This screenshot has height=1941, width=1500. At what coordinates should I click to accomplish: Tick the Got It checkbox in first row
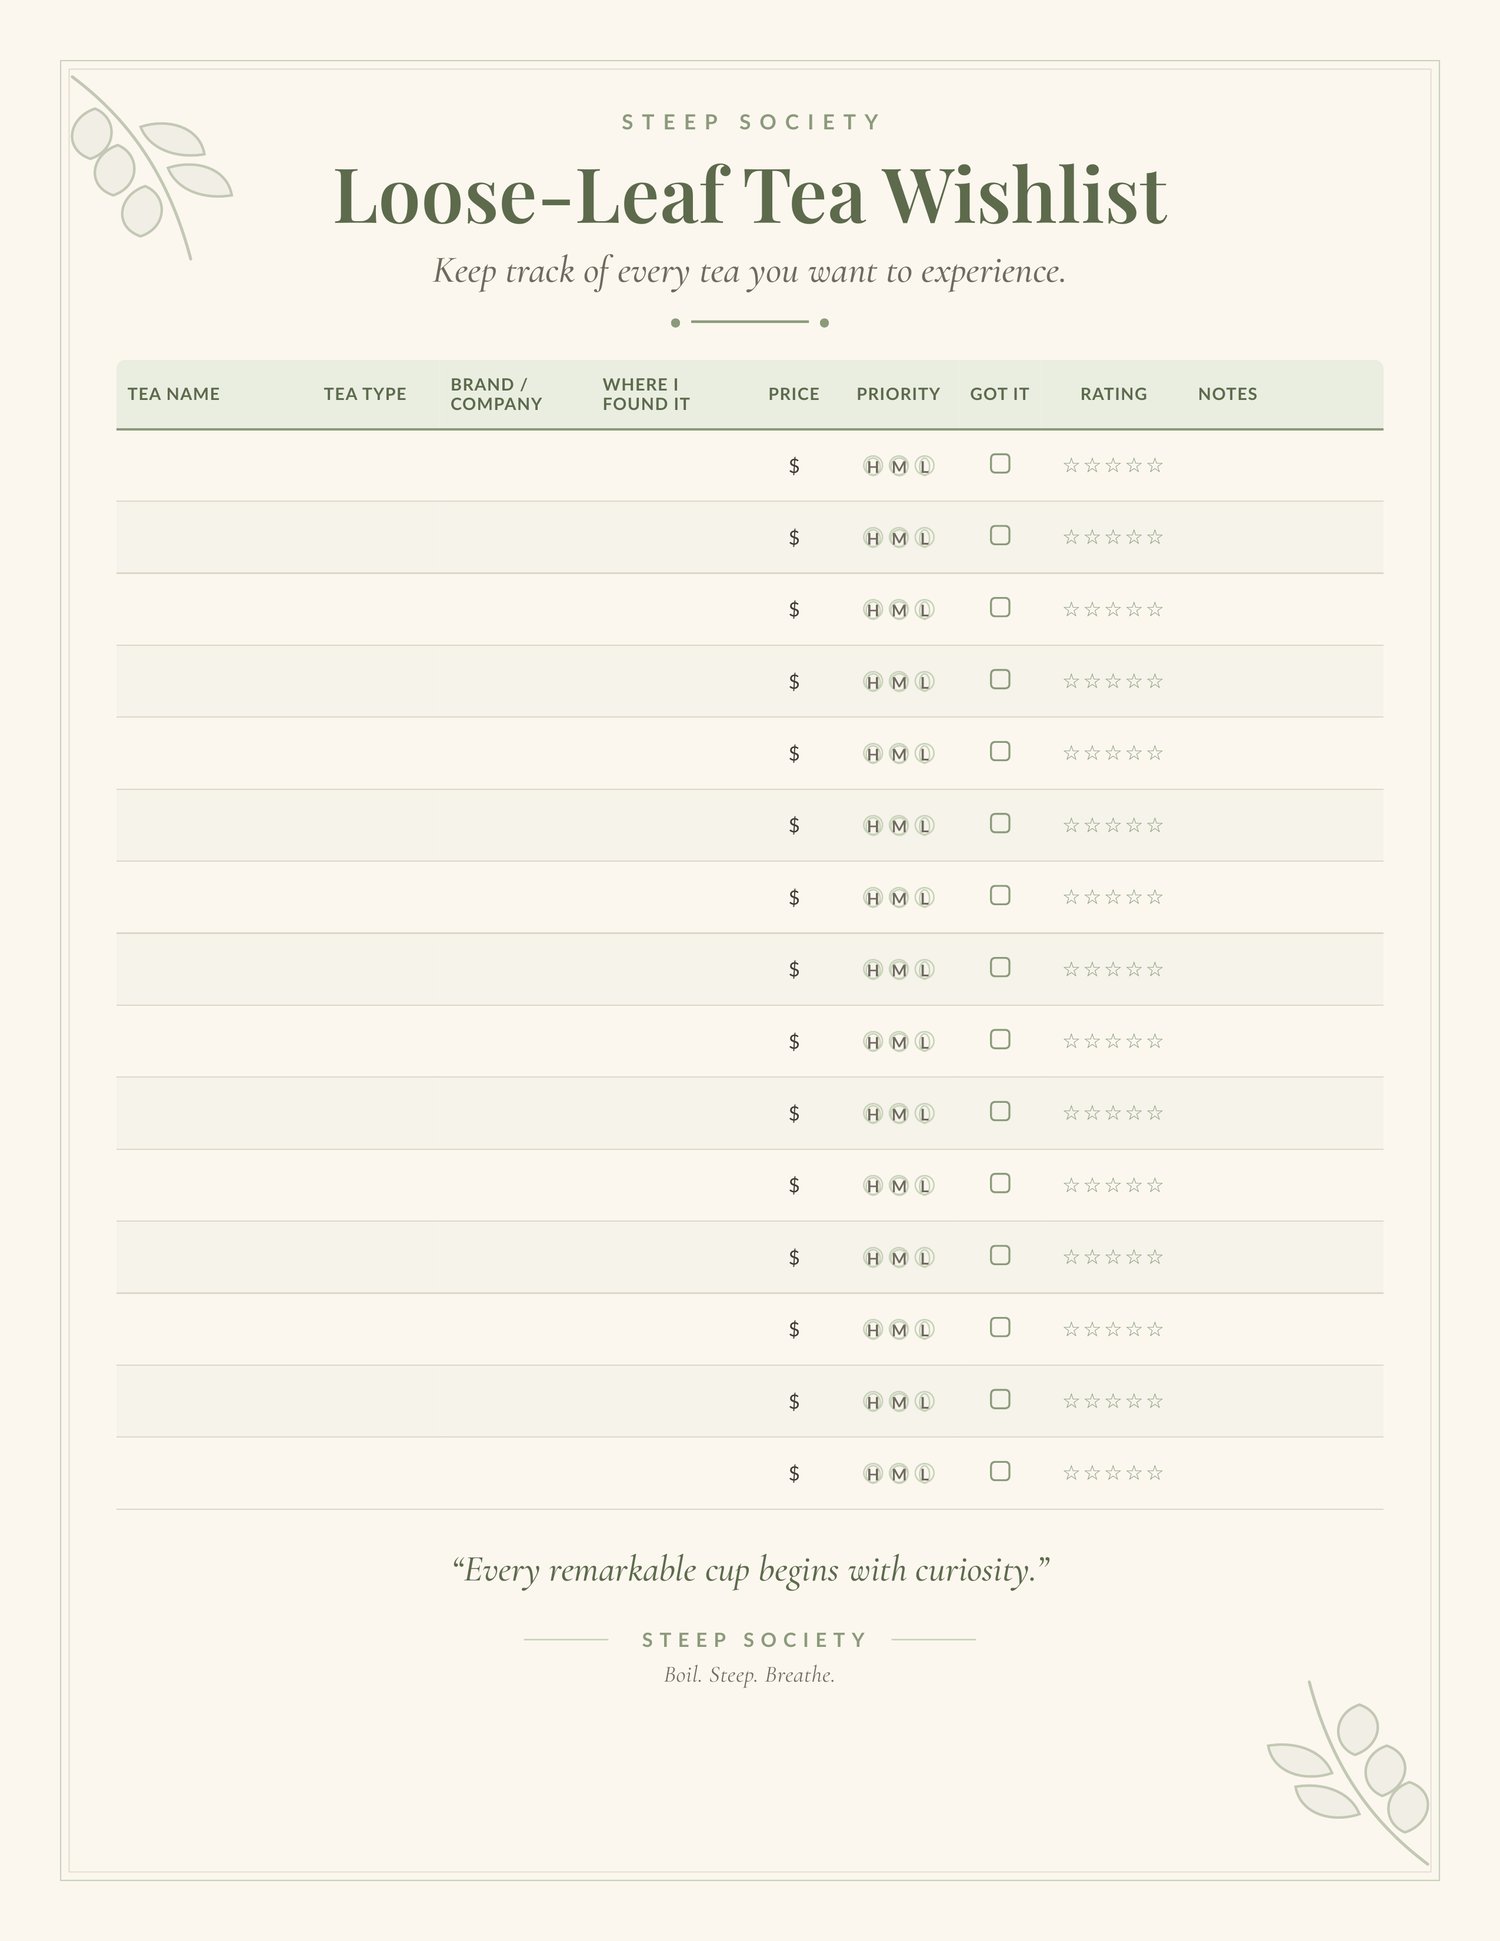click(1000, 464)
